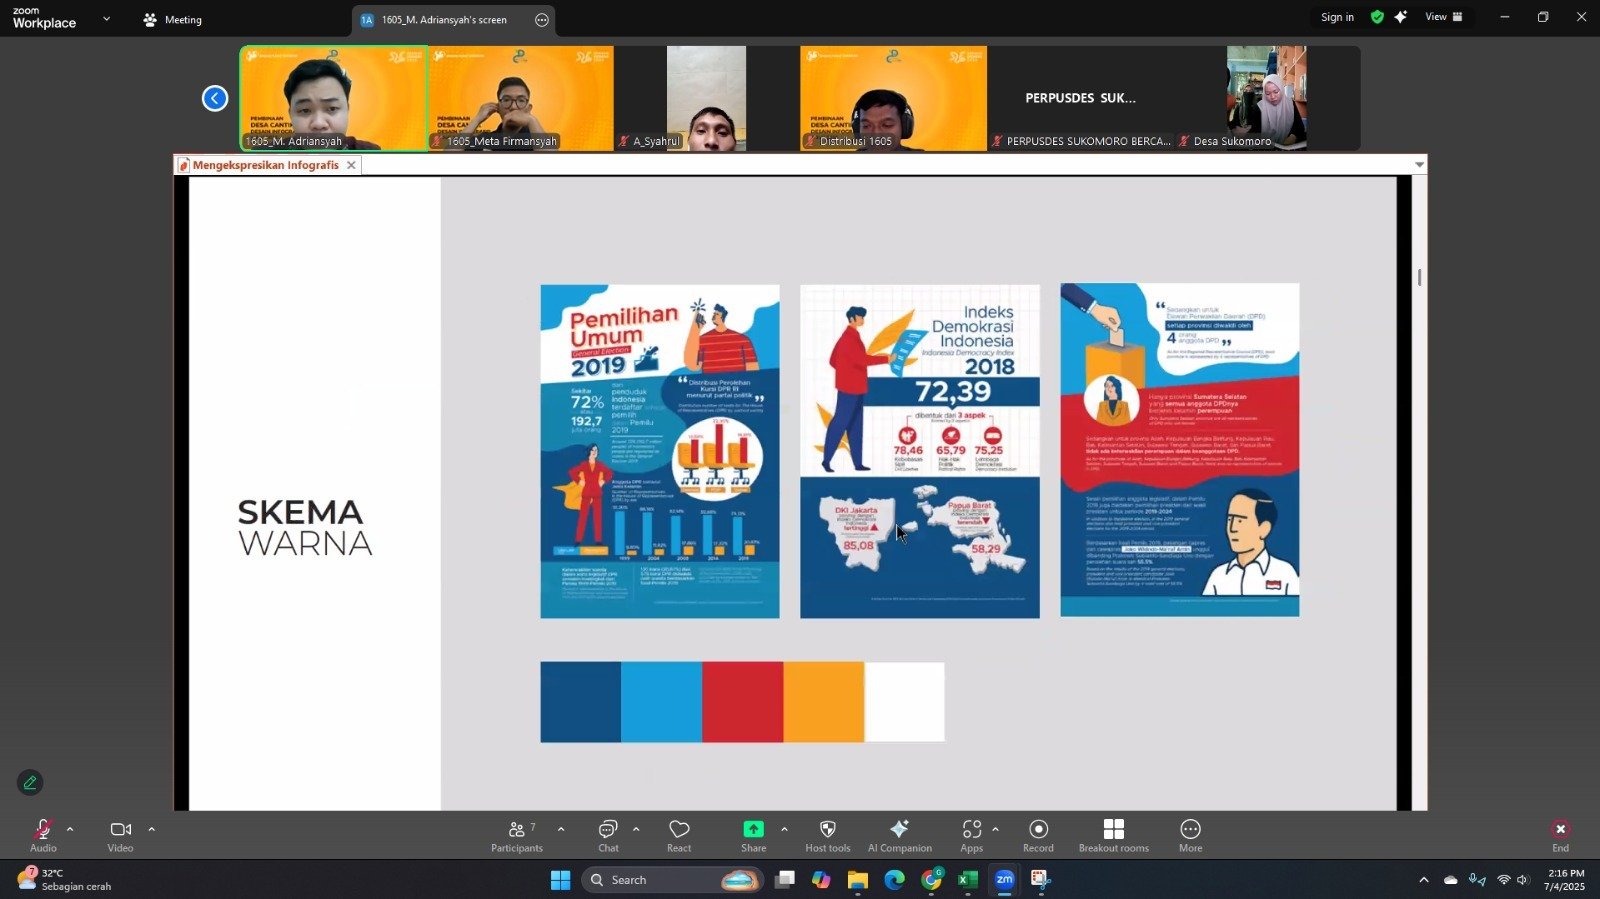
Task: Toggle the Video camera button
Action: pos(120,835)
